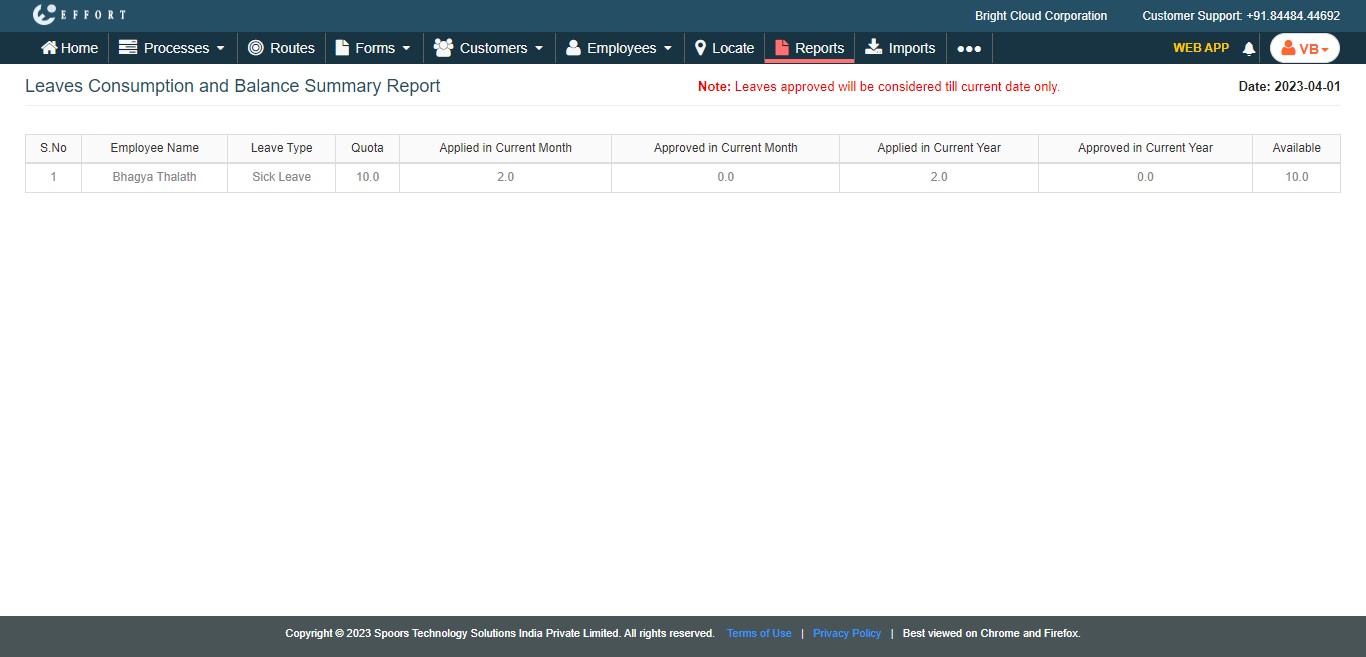Click the three dots more menu icon

pos(969,48)
